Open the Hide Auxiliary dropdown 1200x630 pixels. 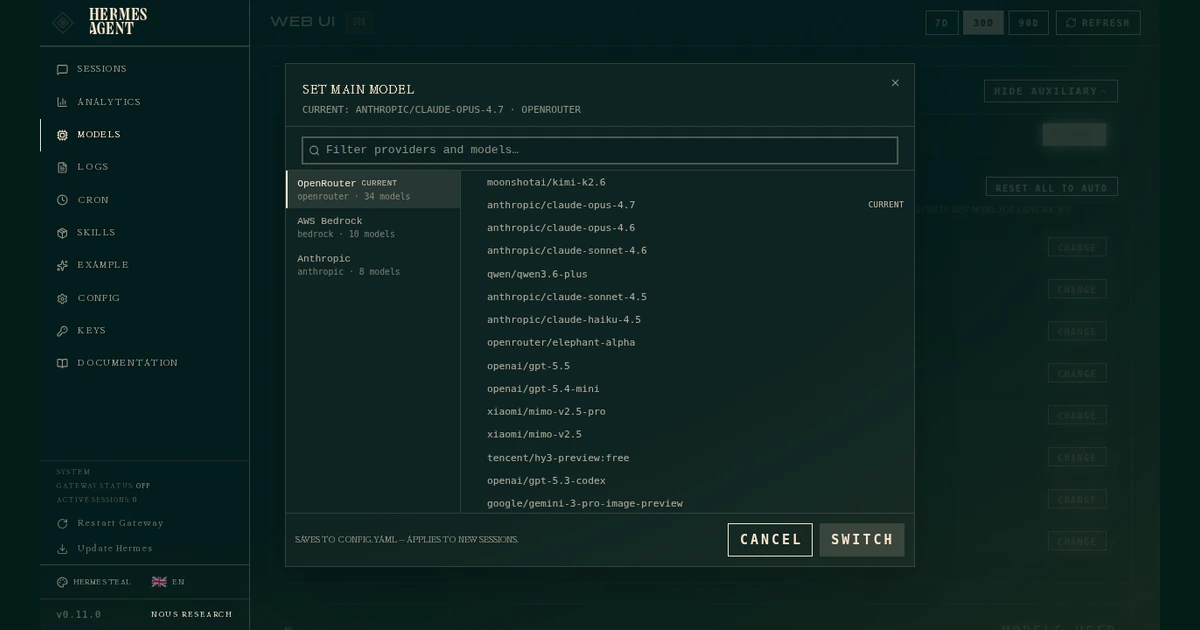pyautogui.click(x=1051, y=91)
